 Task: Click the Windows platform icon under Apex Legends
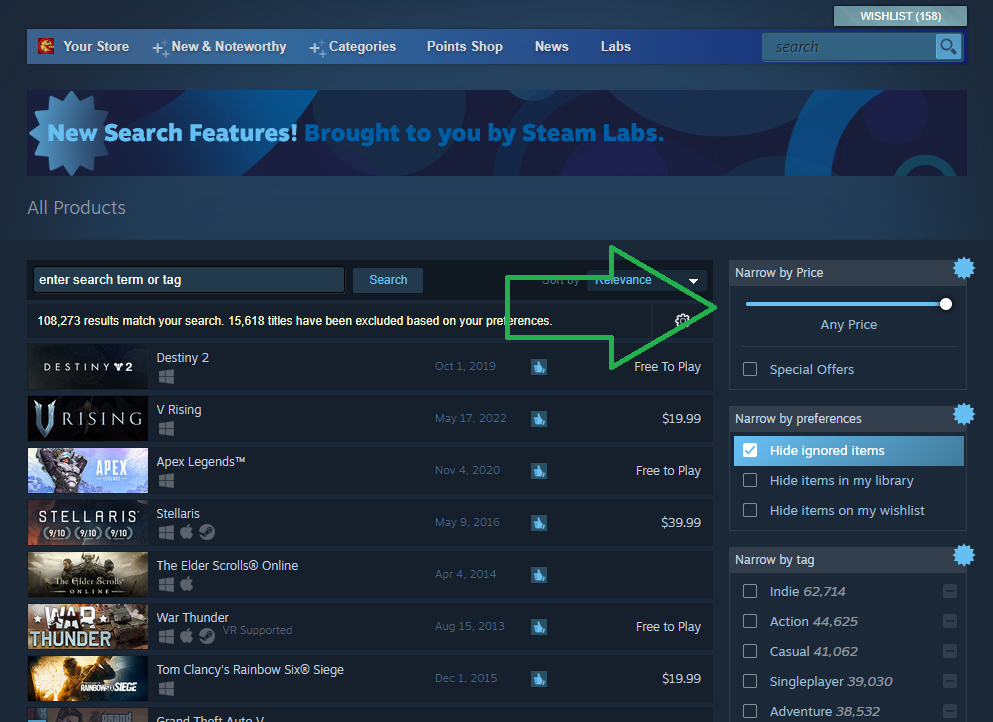166,481
